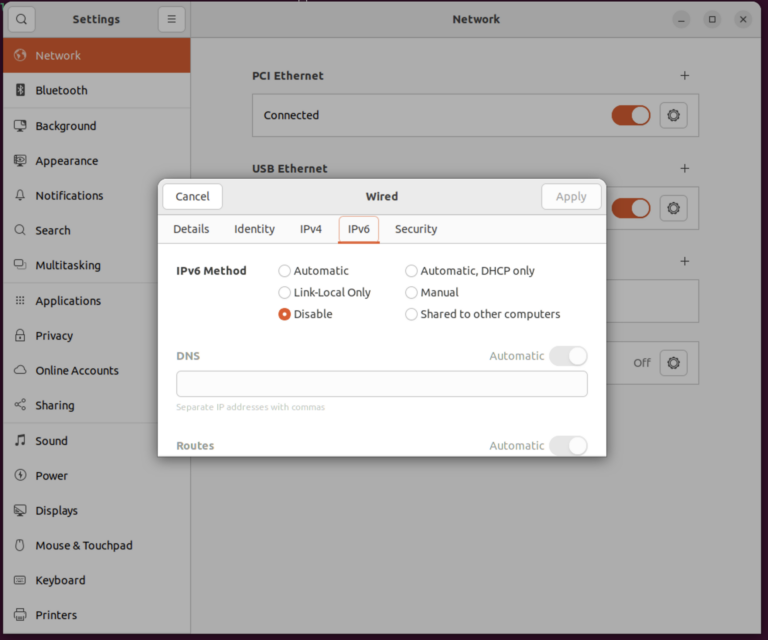Click the Bluetooth icon in sidebar

click(x=20, y=90)
